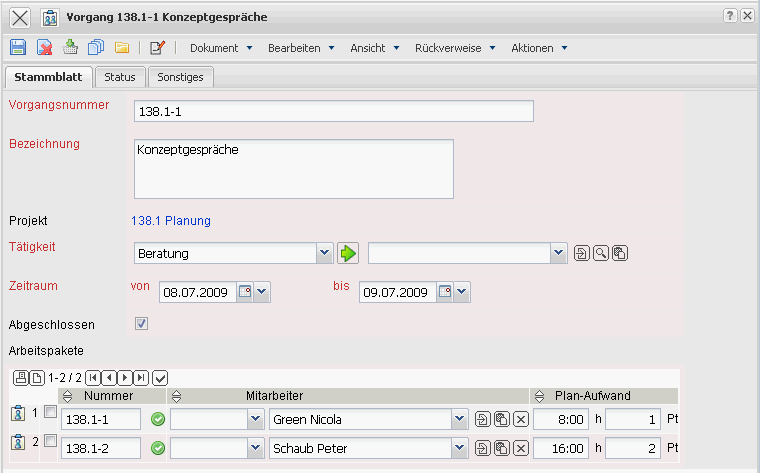
Task: Open the work package icon in row 2
Action: click(18, 442)
